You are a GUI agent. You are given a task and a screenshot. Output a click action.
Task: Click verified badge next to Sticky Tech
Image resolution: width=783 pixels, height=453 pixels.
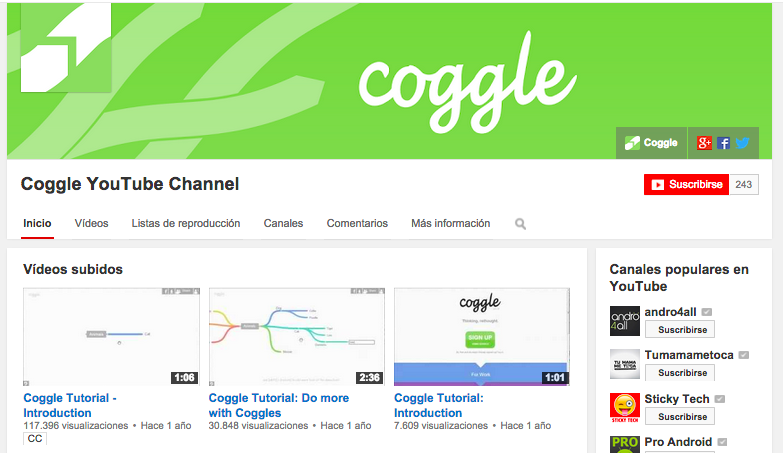[720, 399]
